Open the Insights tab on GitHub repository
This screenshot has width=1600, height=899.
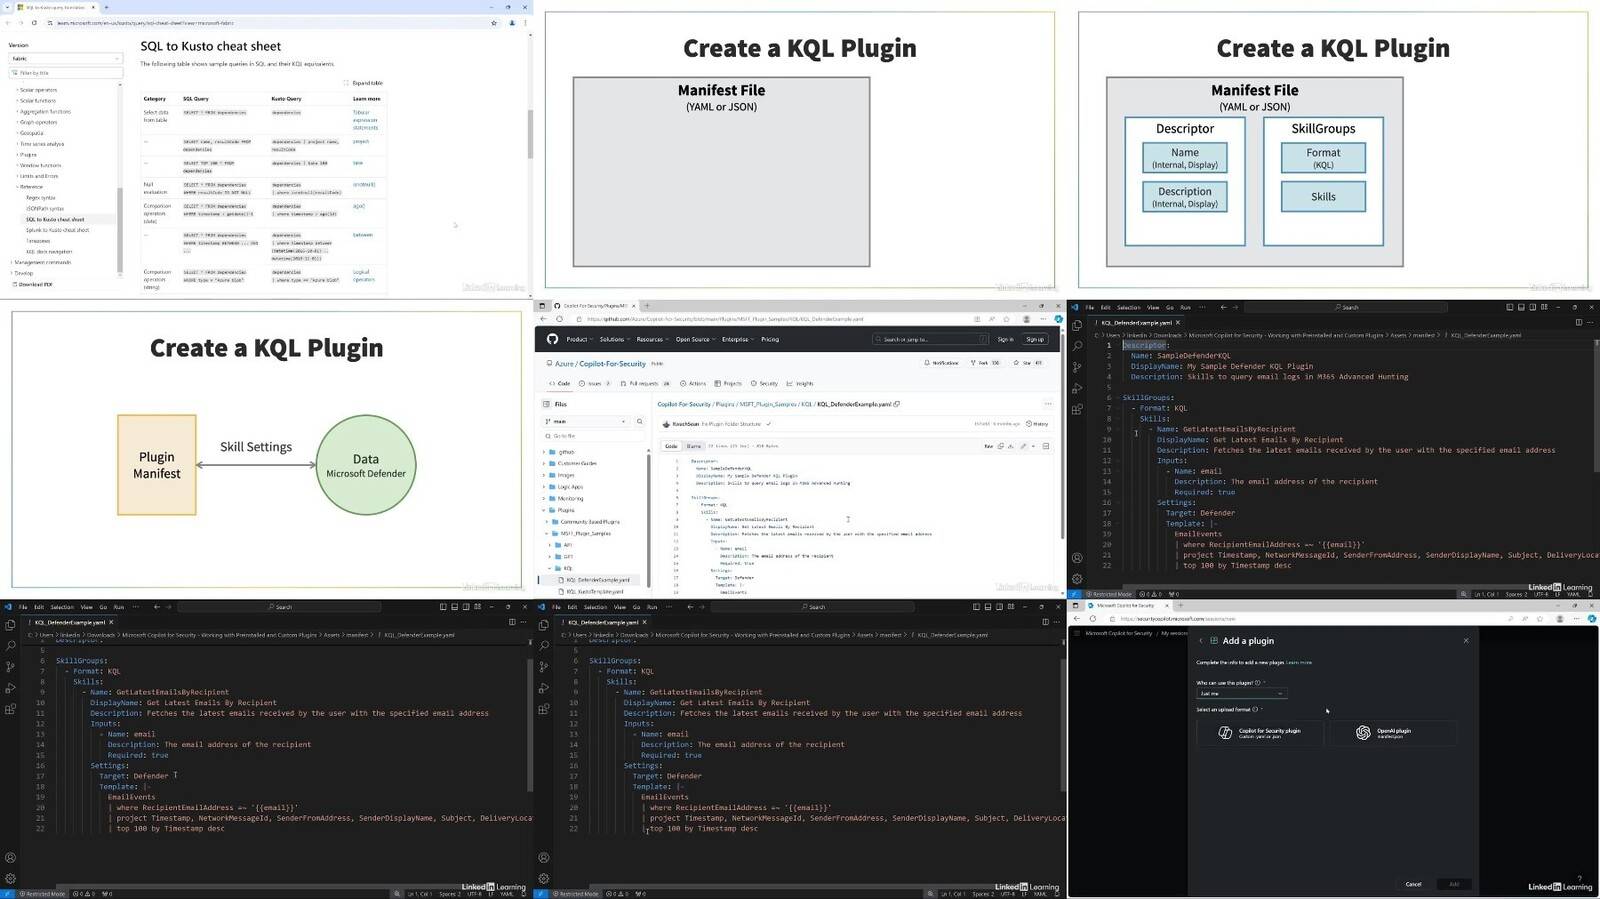(x=800, y=383)
